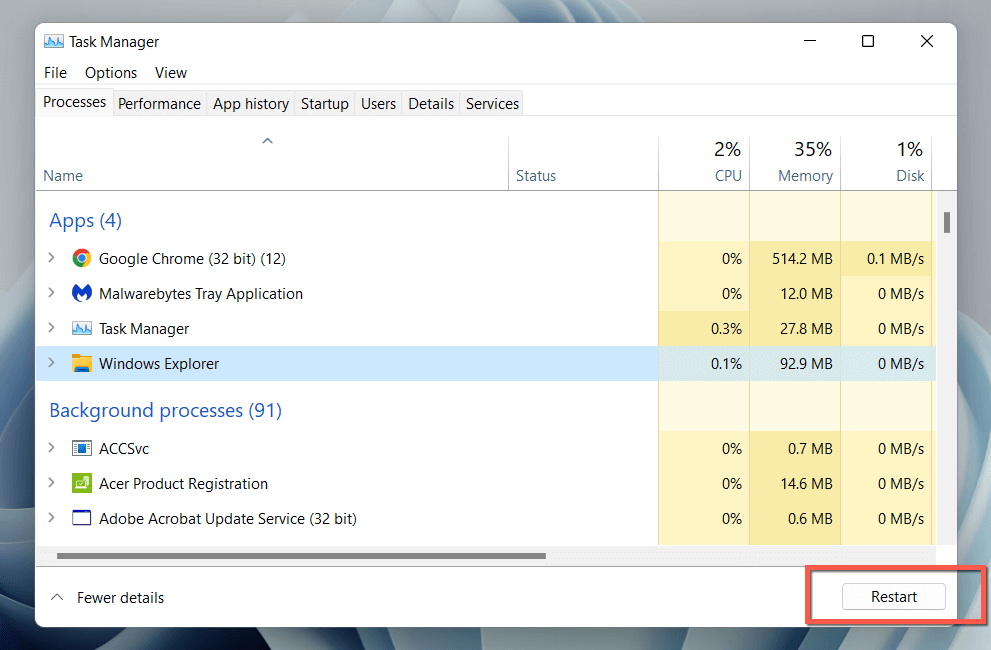This screenshot has height=650, width=991.
Task: Click the Google Chrome process icon
Action: (81, 258)
